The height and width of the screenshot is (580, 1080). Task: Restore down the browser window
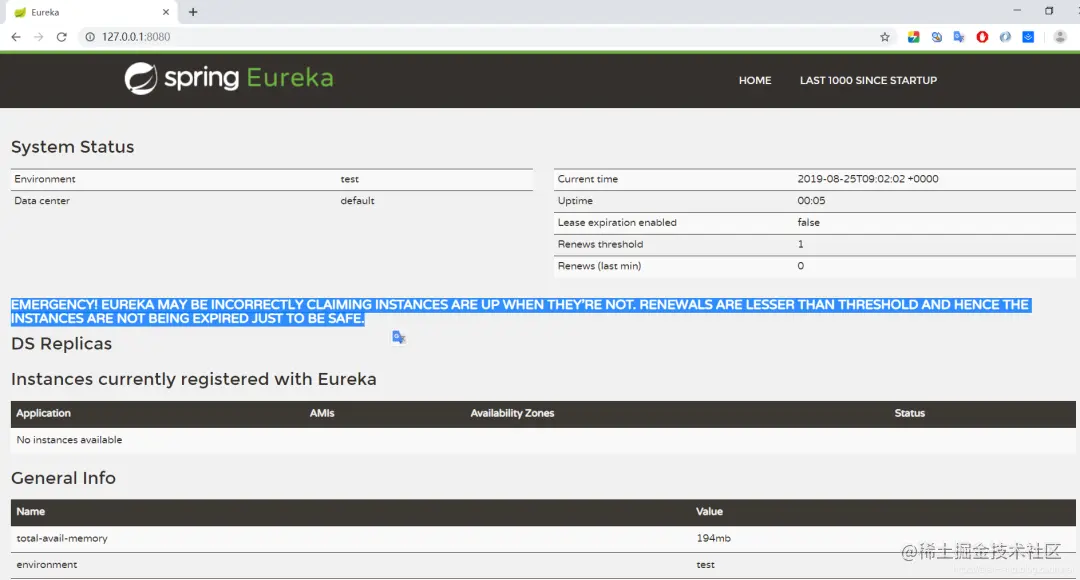coord(1049,11)
